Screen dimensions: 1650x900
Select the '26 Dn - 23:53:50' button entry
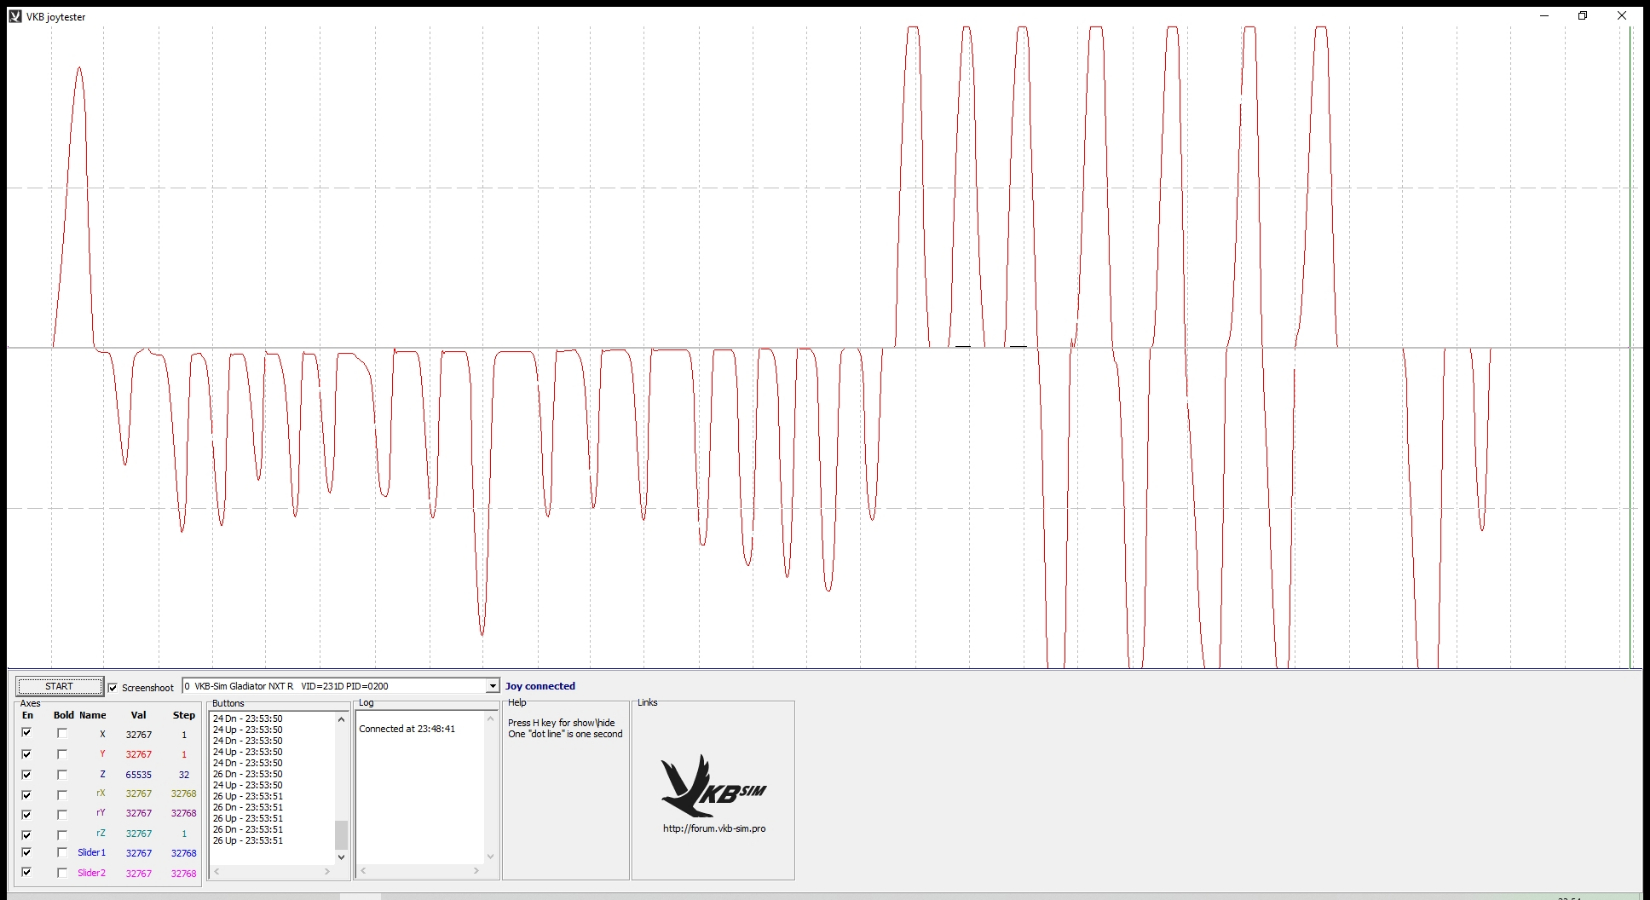point(248,774)
